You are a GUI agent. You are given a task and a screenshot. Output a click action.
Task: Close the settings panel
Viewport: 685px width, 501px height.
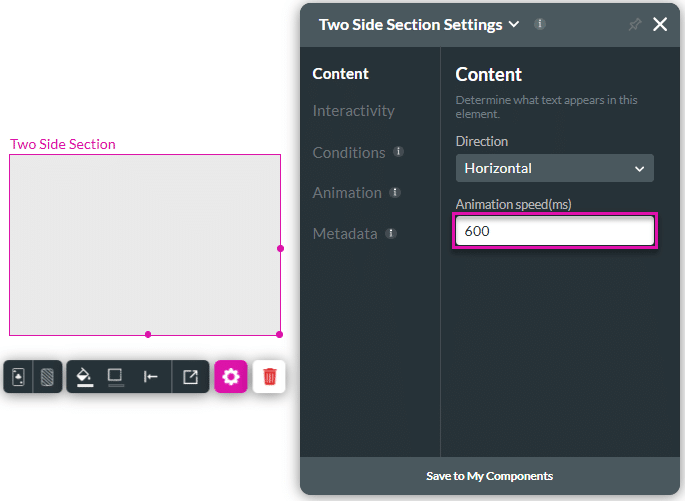tap(660, 25)
